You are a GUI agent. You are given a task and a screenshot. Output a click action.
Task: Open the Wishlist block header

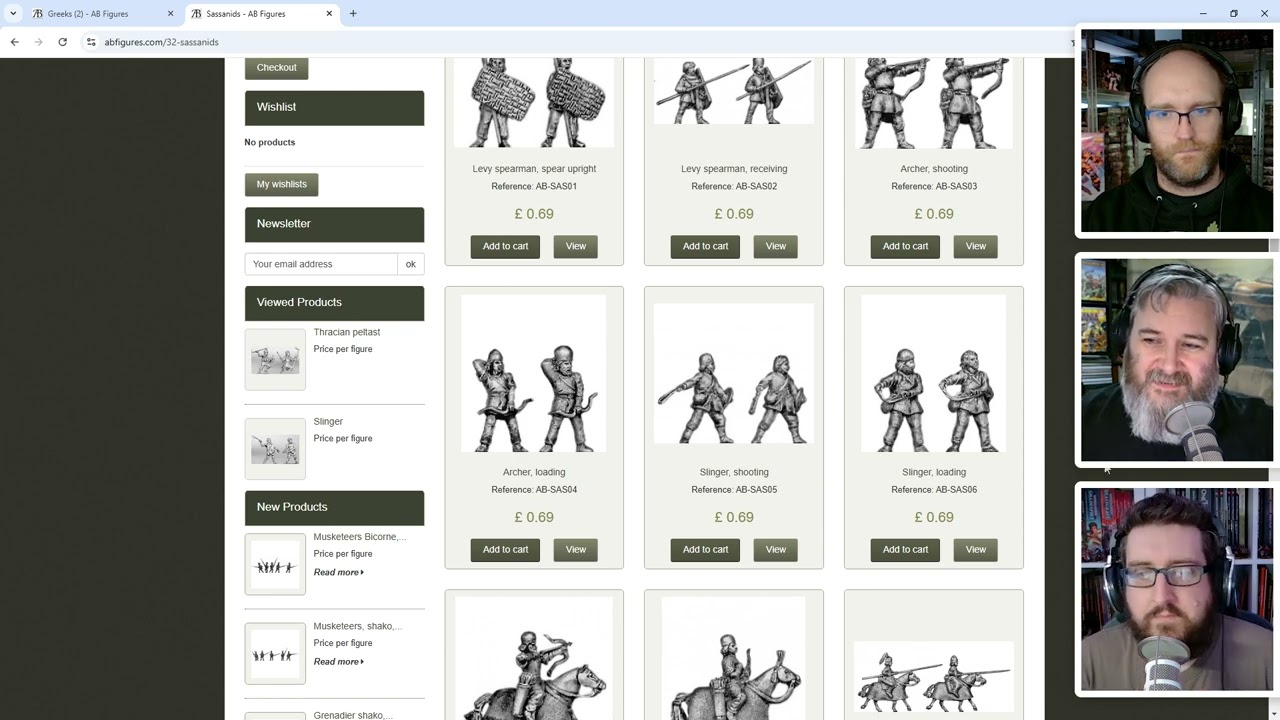(x=334, y=107)
